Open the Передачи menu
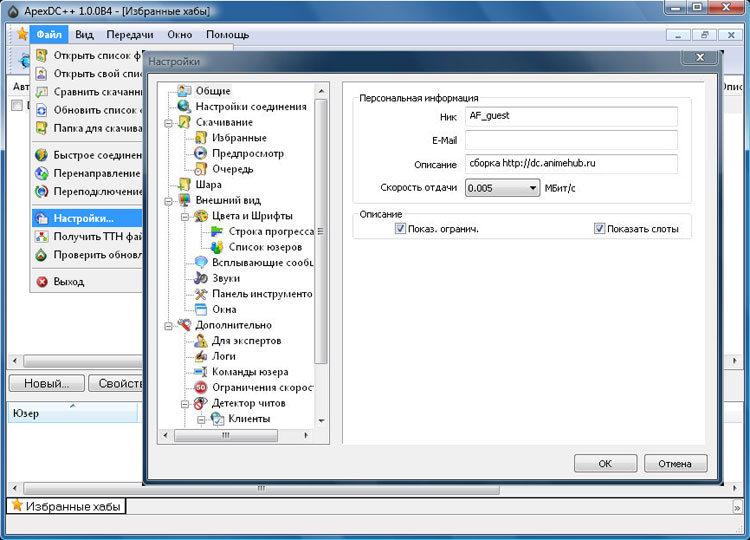 tap(130, 34)
